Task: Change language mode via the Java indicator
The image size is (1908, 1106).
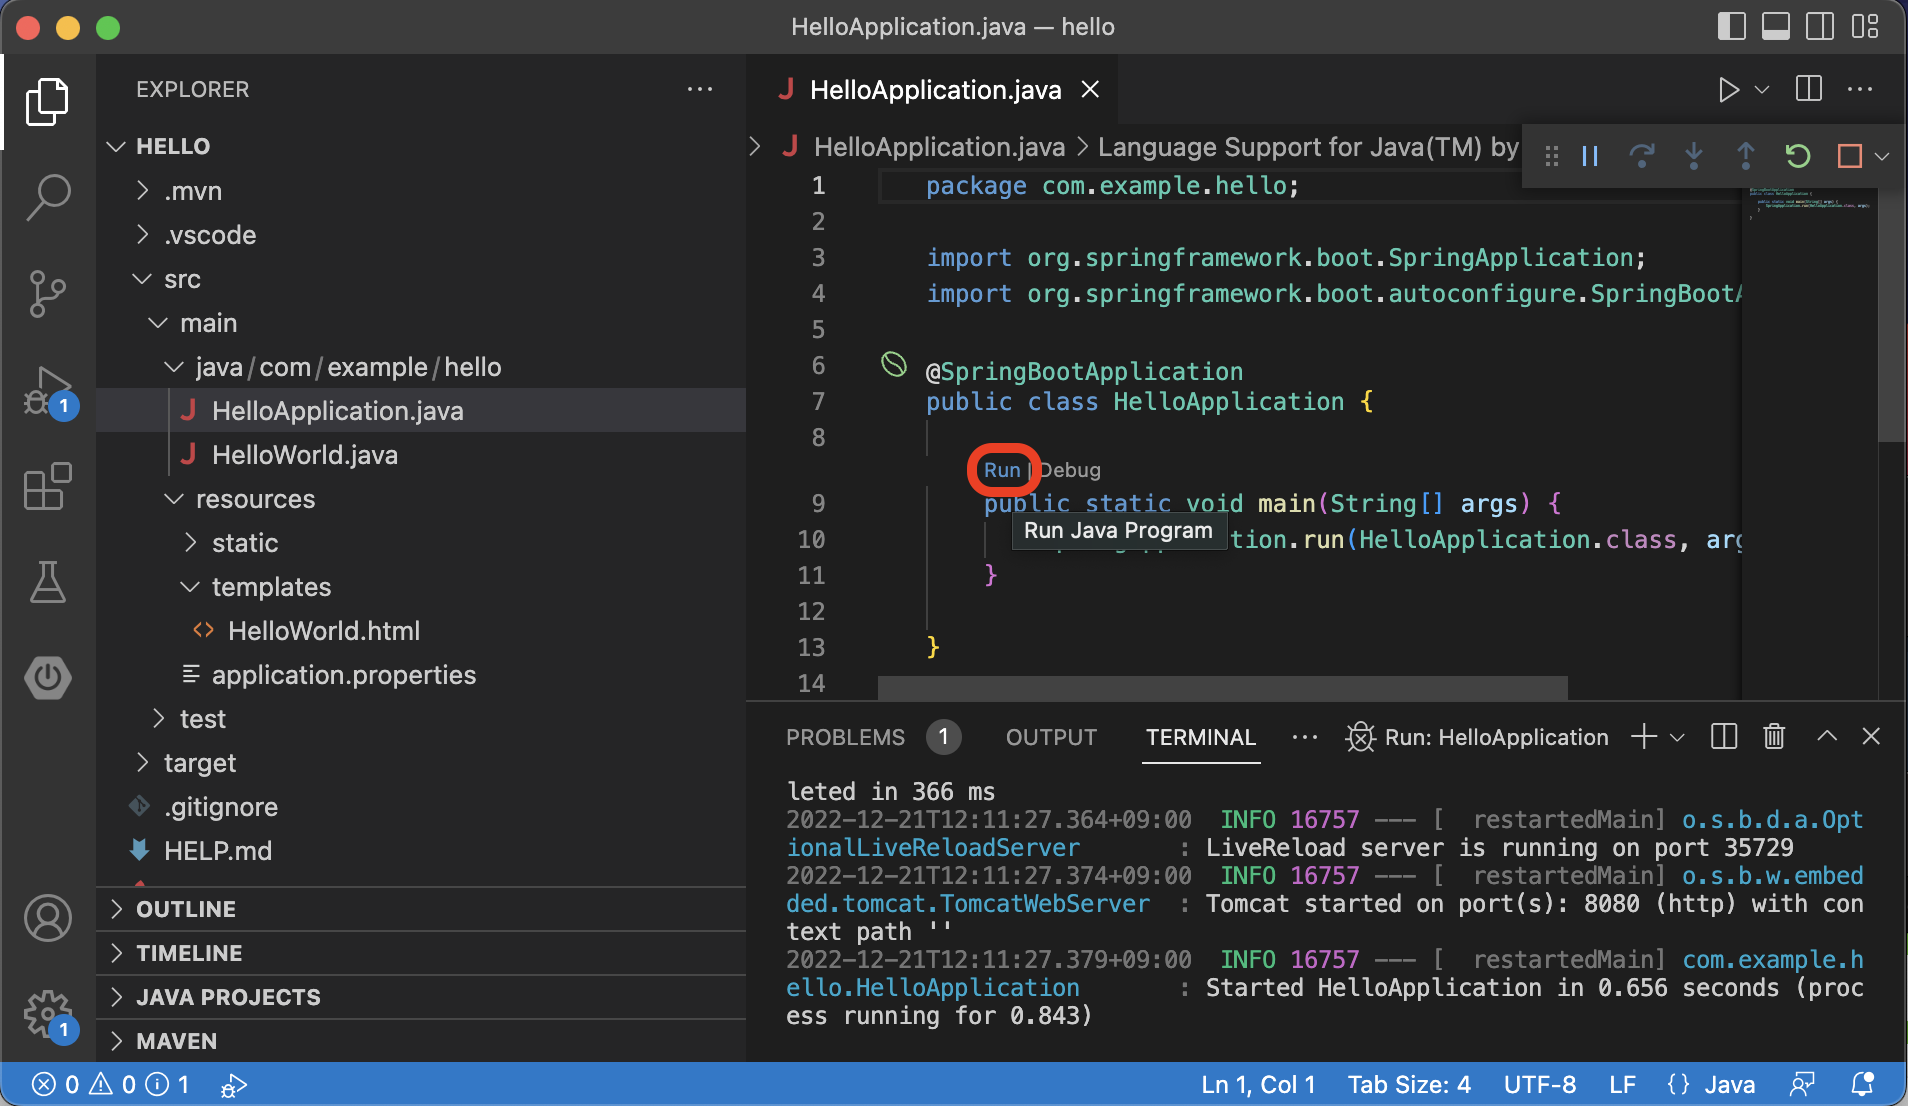Action: (1729, 1085)
